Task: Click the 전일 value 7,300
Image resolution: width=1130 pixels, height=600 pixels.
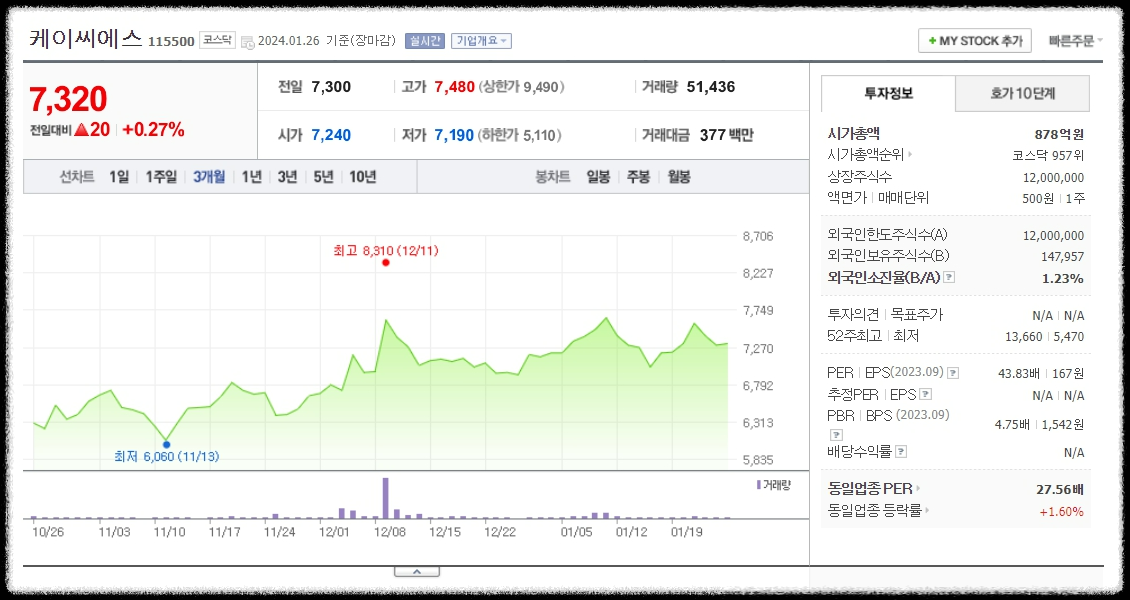Action: click(331, 87)
